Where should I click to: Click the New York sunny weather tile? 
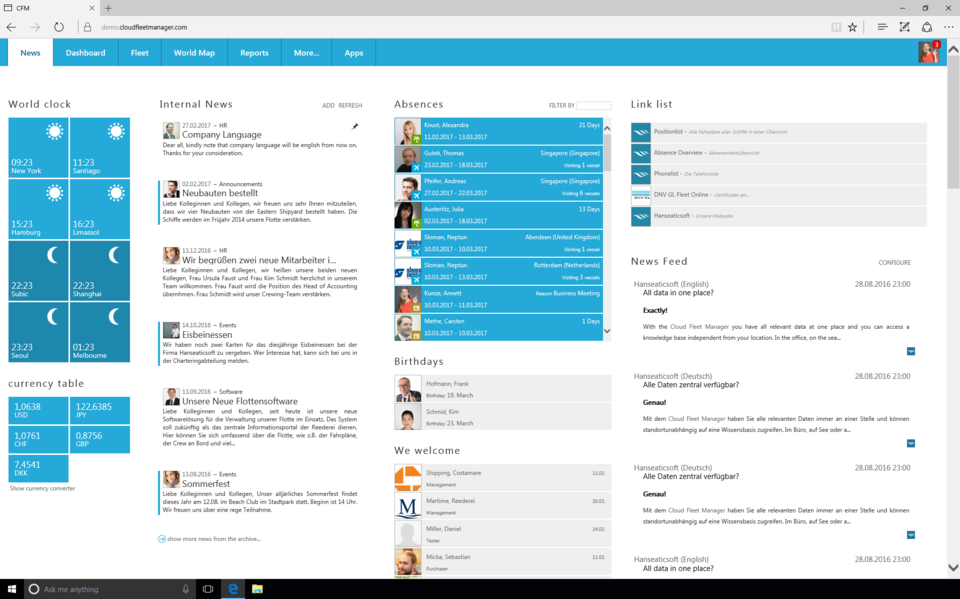tap(38, 147)
